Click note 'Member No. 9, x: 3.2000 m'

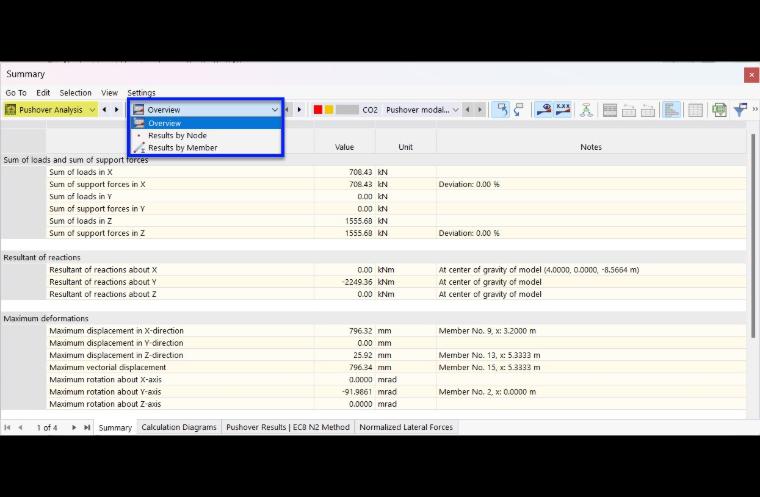[x=487, y=331]
